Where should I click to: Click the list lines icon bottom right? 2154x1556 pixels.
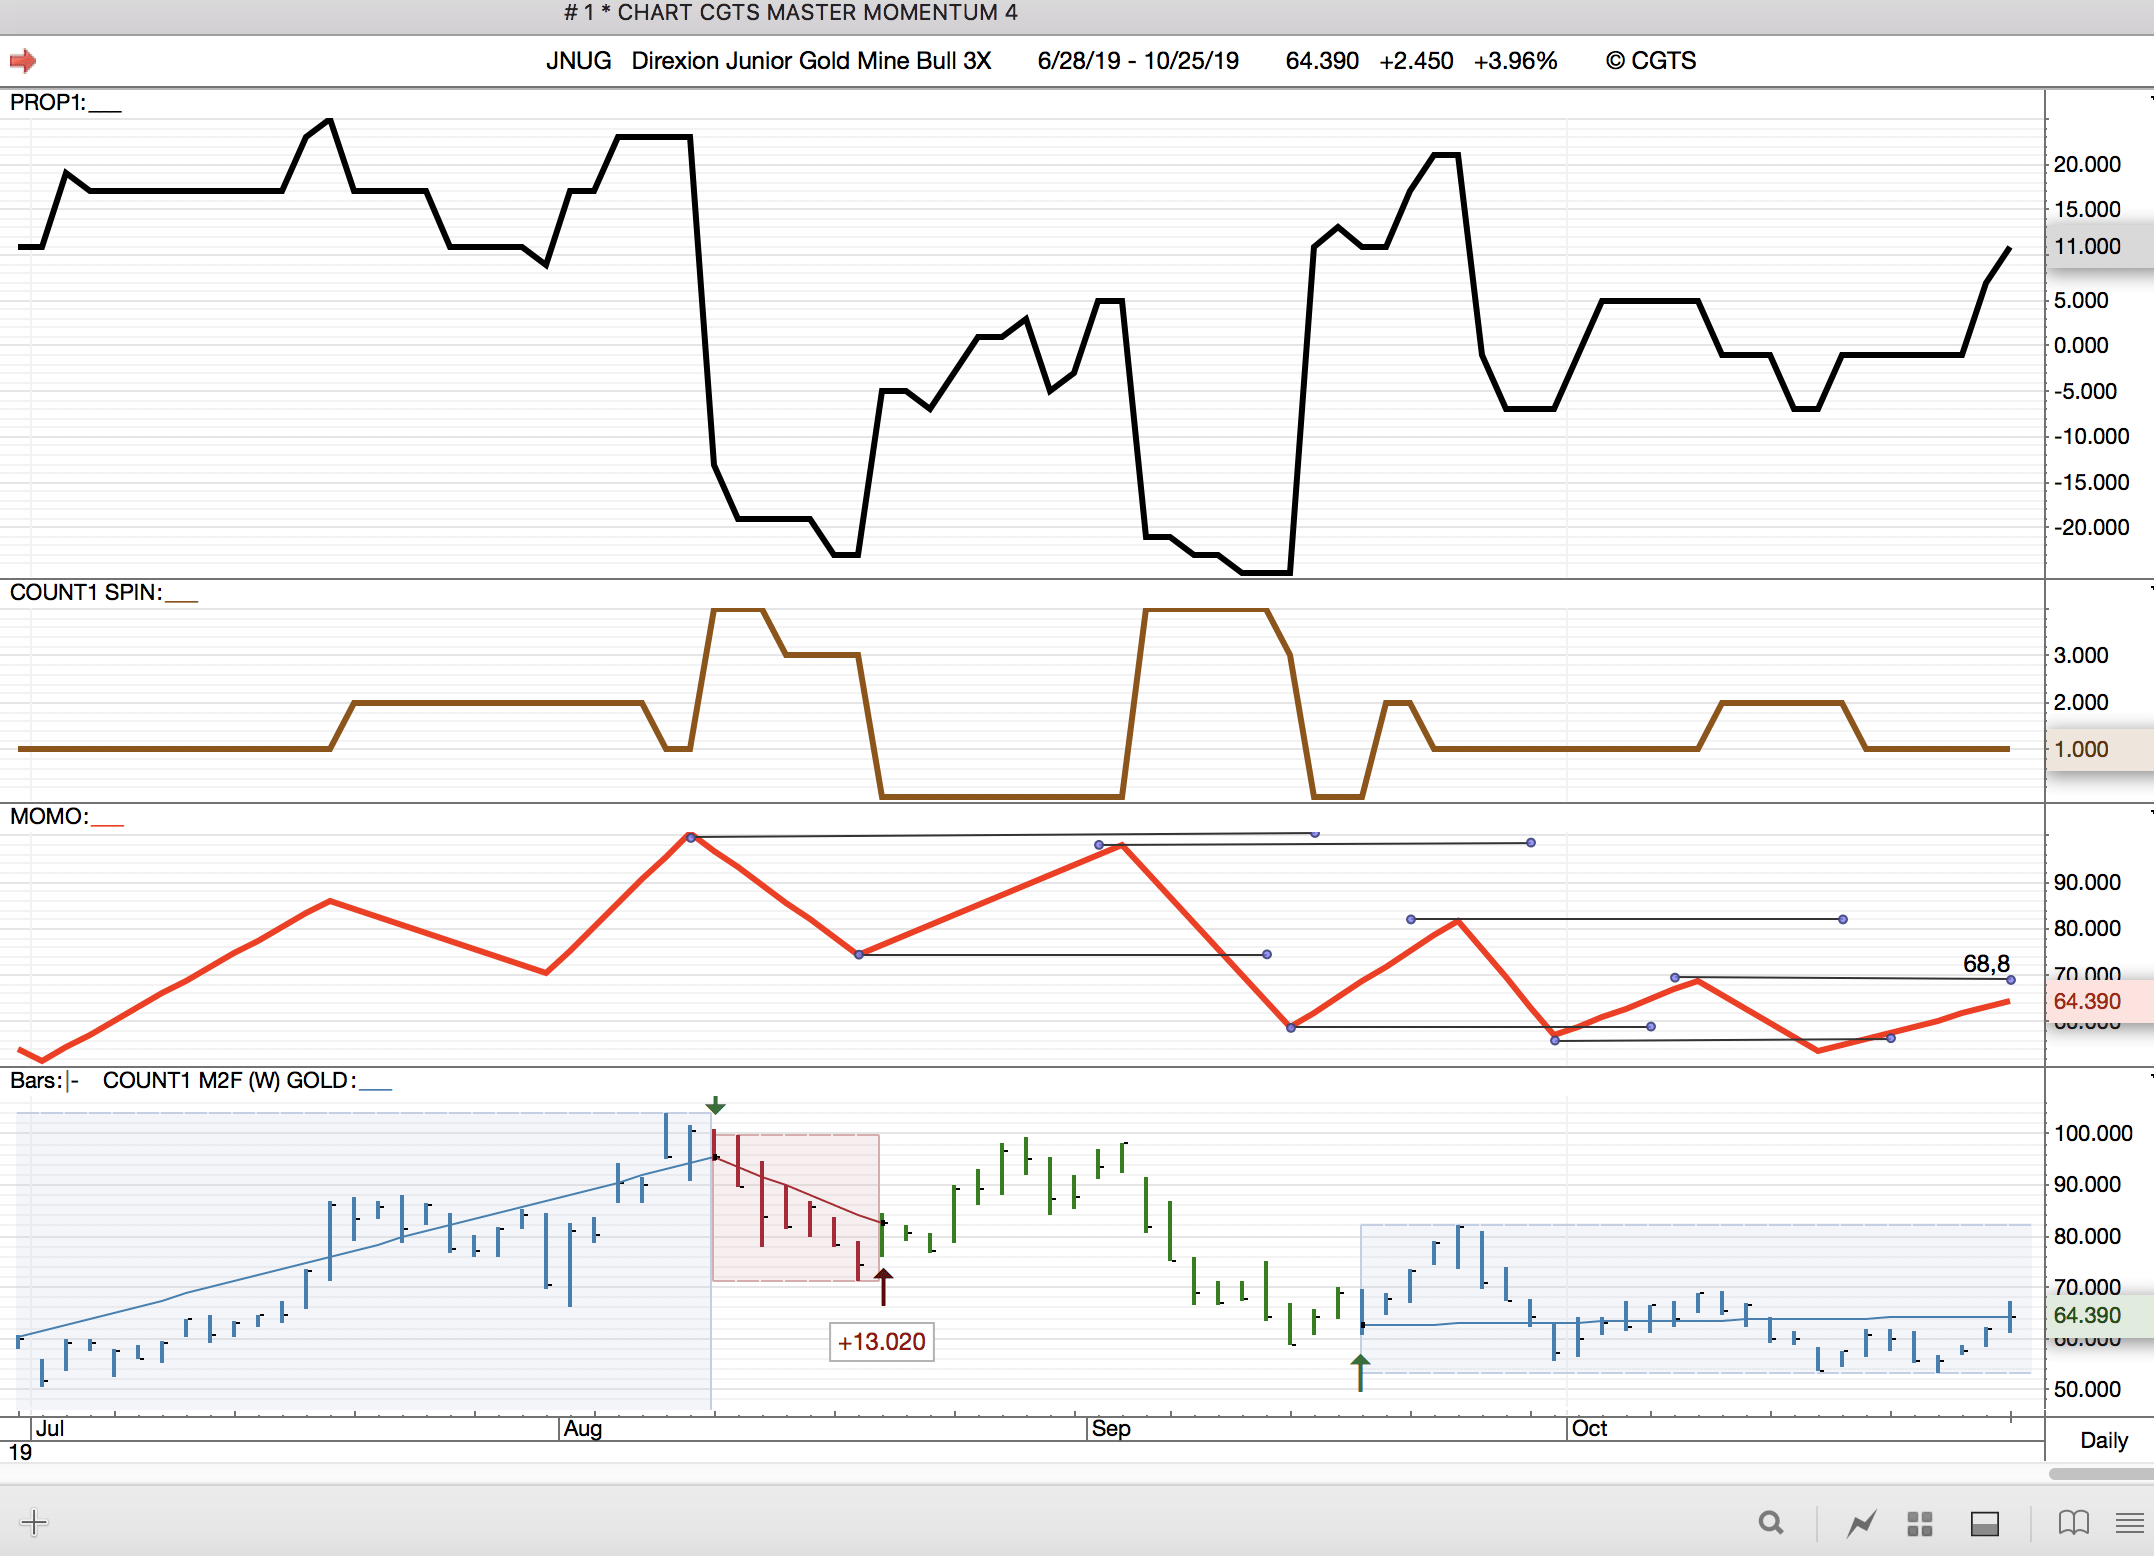[2129, 1523]
